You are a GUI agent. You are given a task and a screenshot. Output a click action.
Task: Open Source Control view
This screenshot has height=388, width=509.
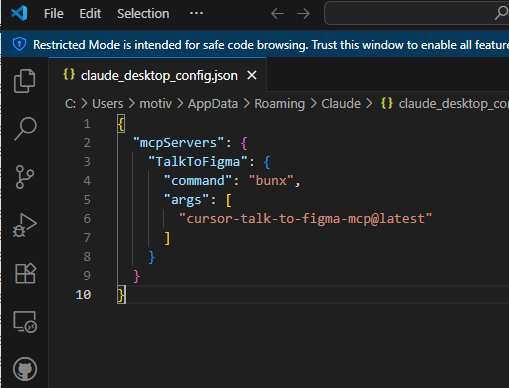tap(25, 177)
